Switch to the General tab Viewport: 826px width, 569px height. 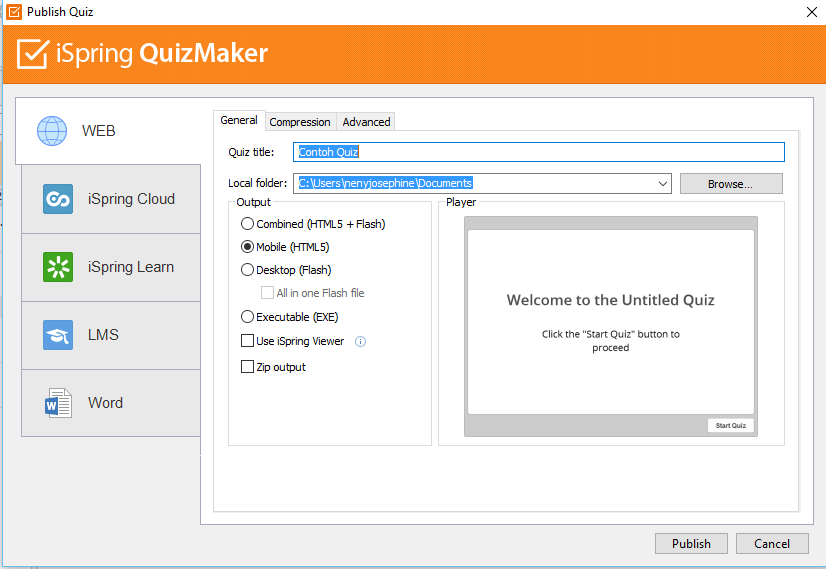coord(239,120)
